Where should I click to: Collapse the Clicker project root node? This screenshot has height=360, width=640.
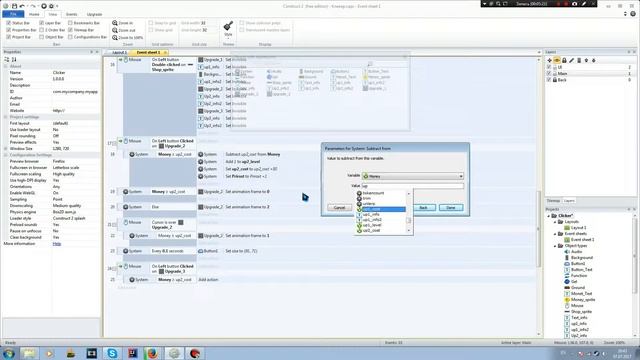(x=549, y=216)
